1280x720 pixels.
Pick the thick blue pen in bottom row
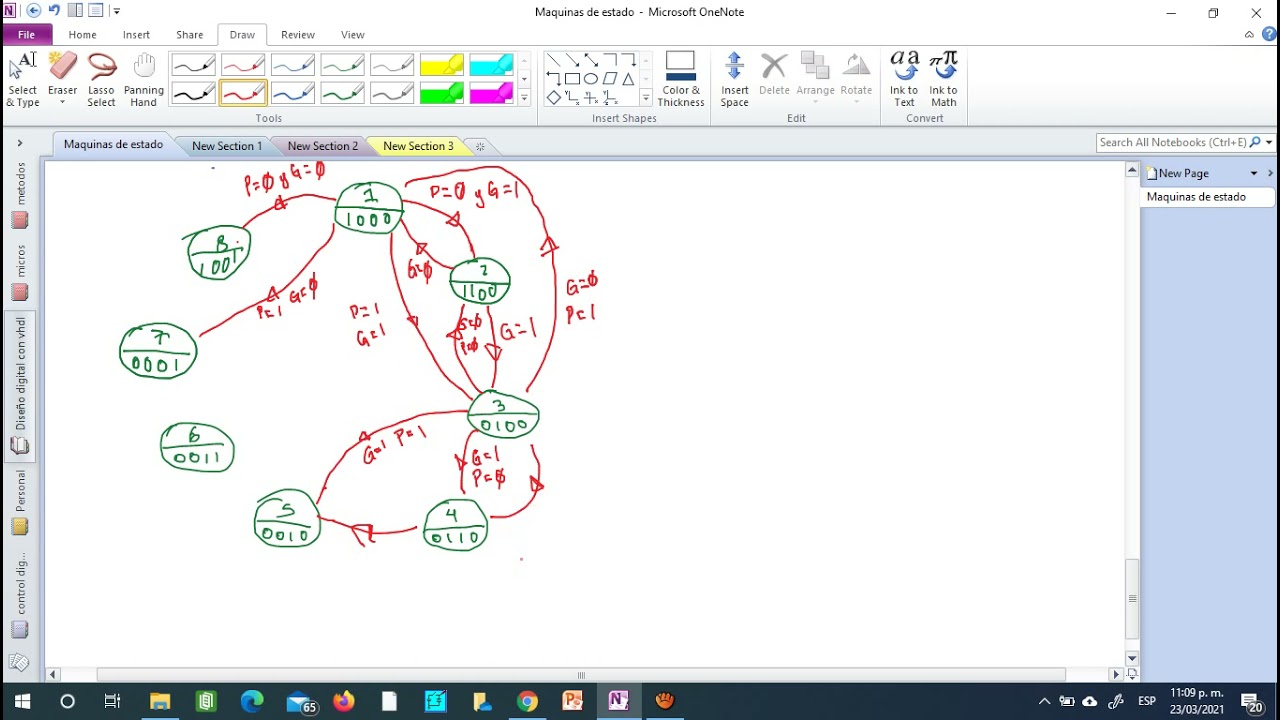point(293,93)
